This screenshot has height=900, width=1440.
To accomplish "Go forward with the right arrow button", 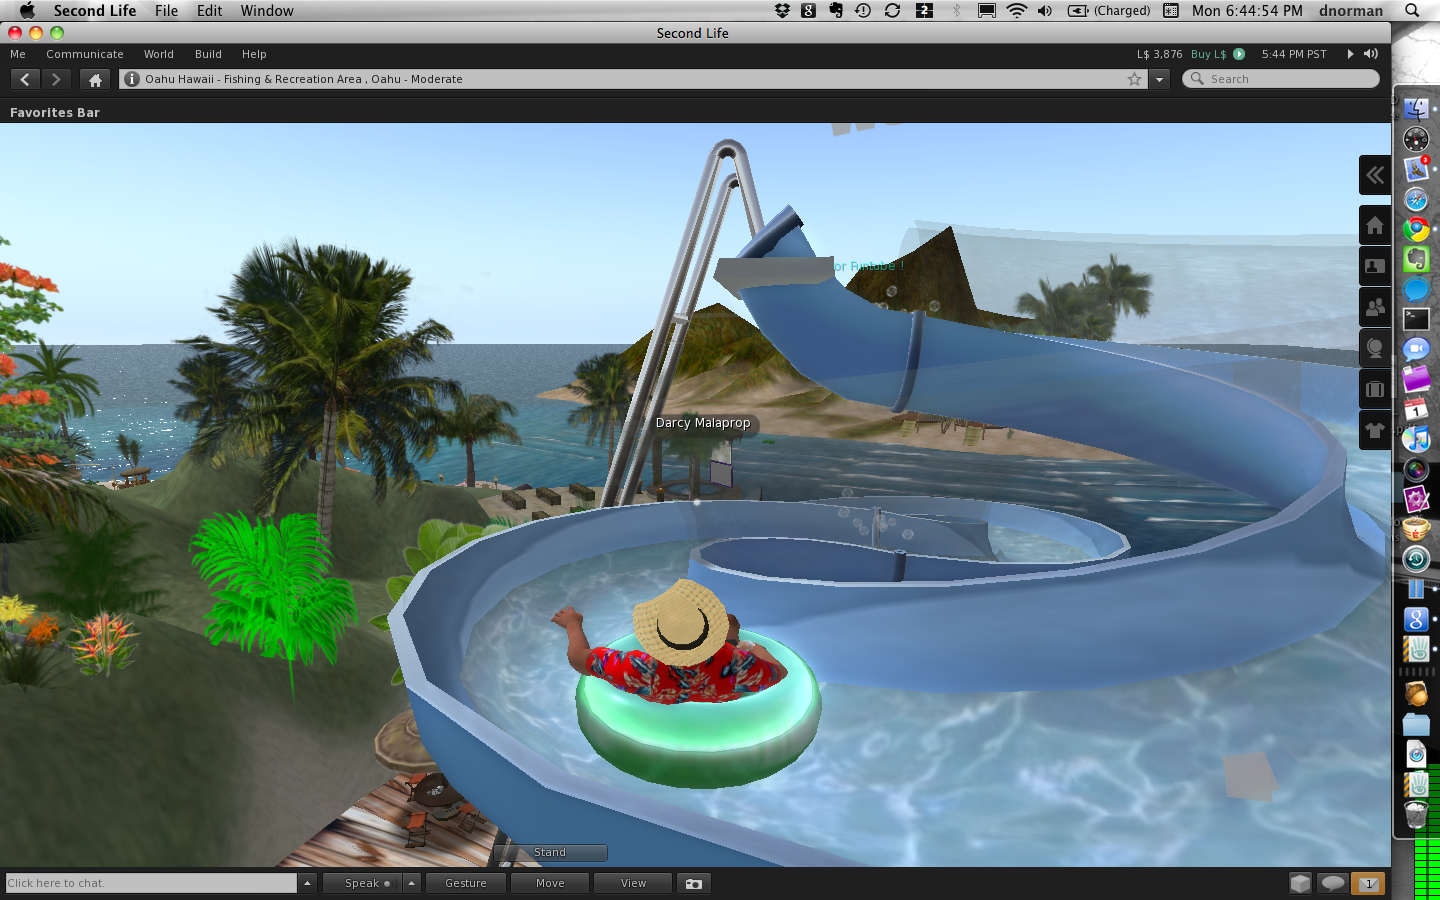I will [x=56, y=79].
